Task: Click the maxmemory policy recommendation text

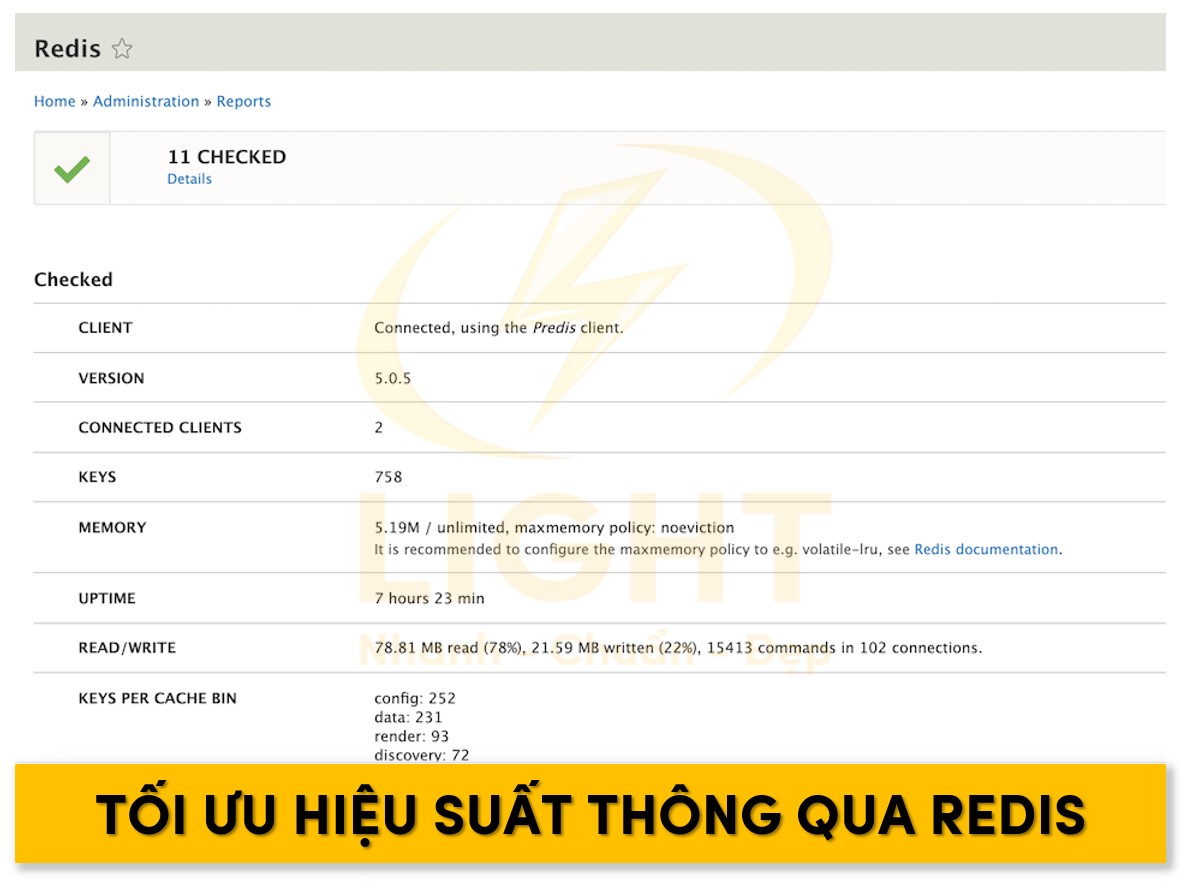Action: point(718,550)
